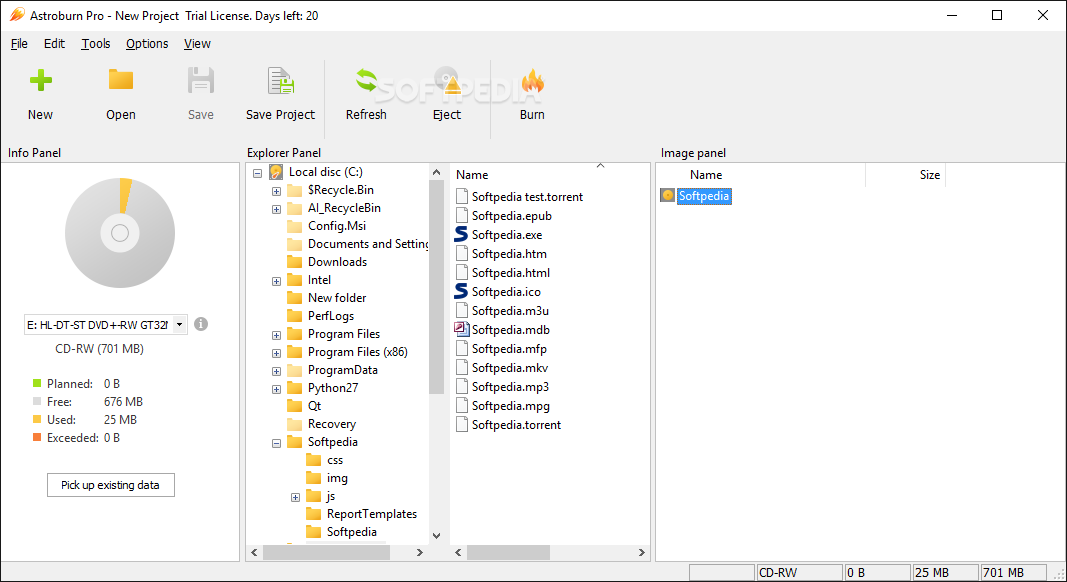Select the file Softpedia.html
The height and width of the screenshot is (582, 1067).
(511, 273)
